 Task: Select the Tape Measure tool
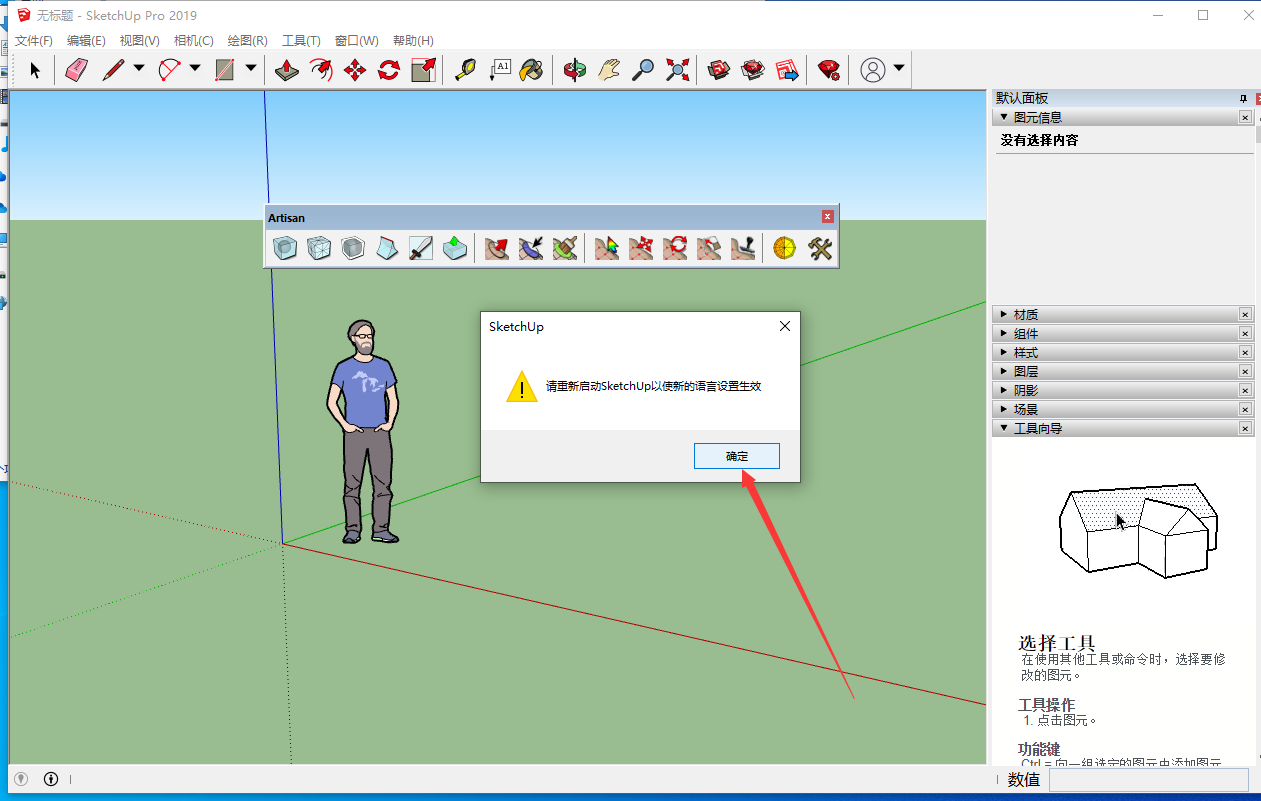tap(465, 69)
